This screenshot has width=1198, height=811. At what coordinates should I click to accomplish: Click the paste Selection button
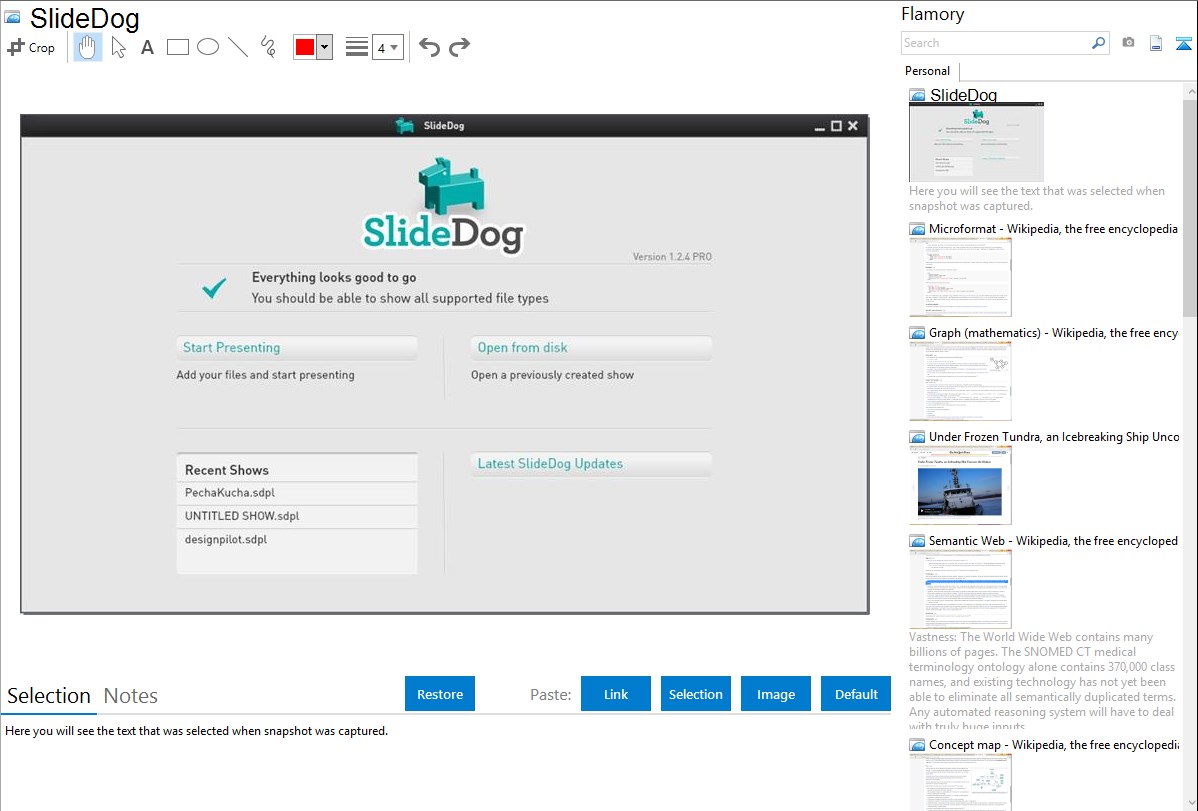click(x=695, y=694)
